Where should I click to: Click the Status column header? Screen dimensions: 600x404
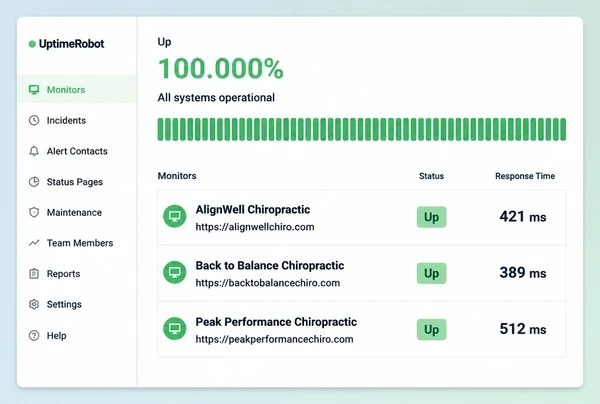[x=431, y=176]
